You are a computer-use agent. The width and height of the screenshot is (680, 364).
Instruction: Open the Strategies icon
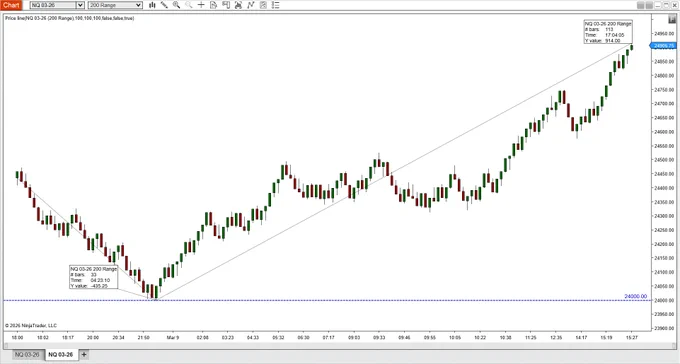click(263, 5)
